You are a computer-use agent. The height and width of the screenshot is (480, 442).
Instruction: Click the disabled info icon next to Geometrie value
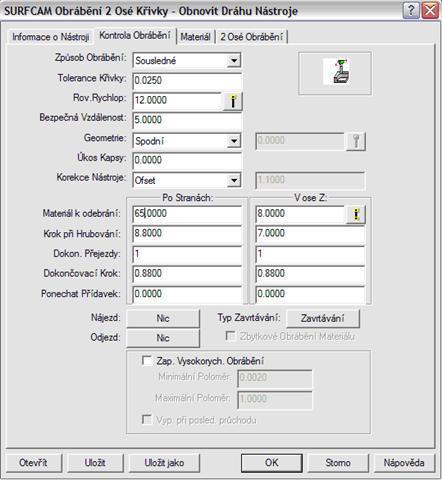coord(356,141)
